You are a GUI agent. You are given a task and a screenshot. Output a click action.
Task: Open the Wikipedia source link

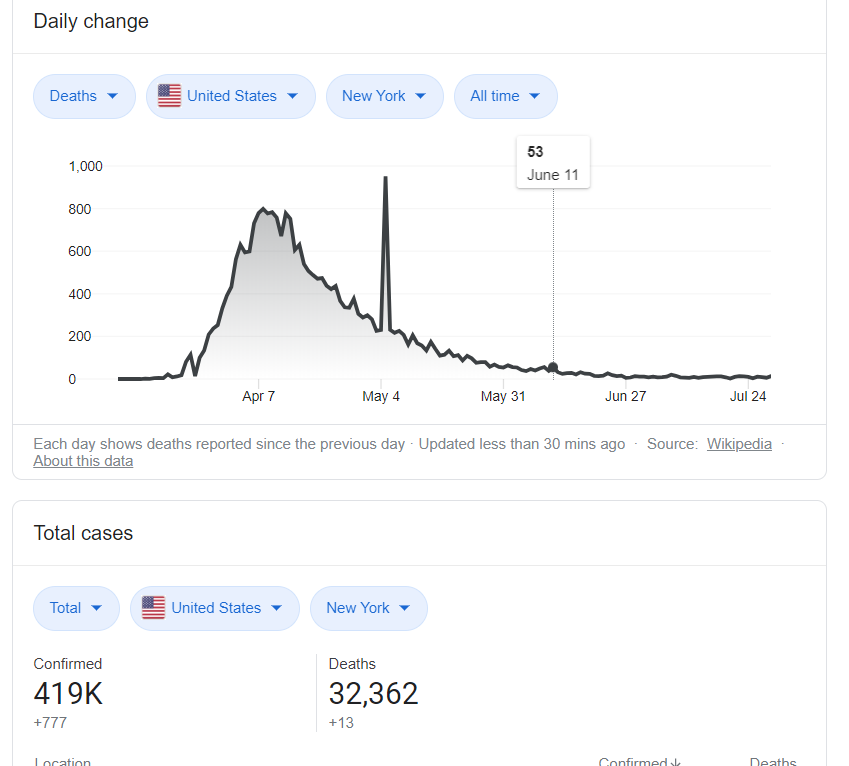coord(739,444)
